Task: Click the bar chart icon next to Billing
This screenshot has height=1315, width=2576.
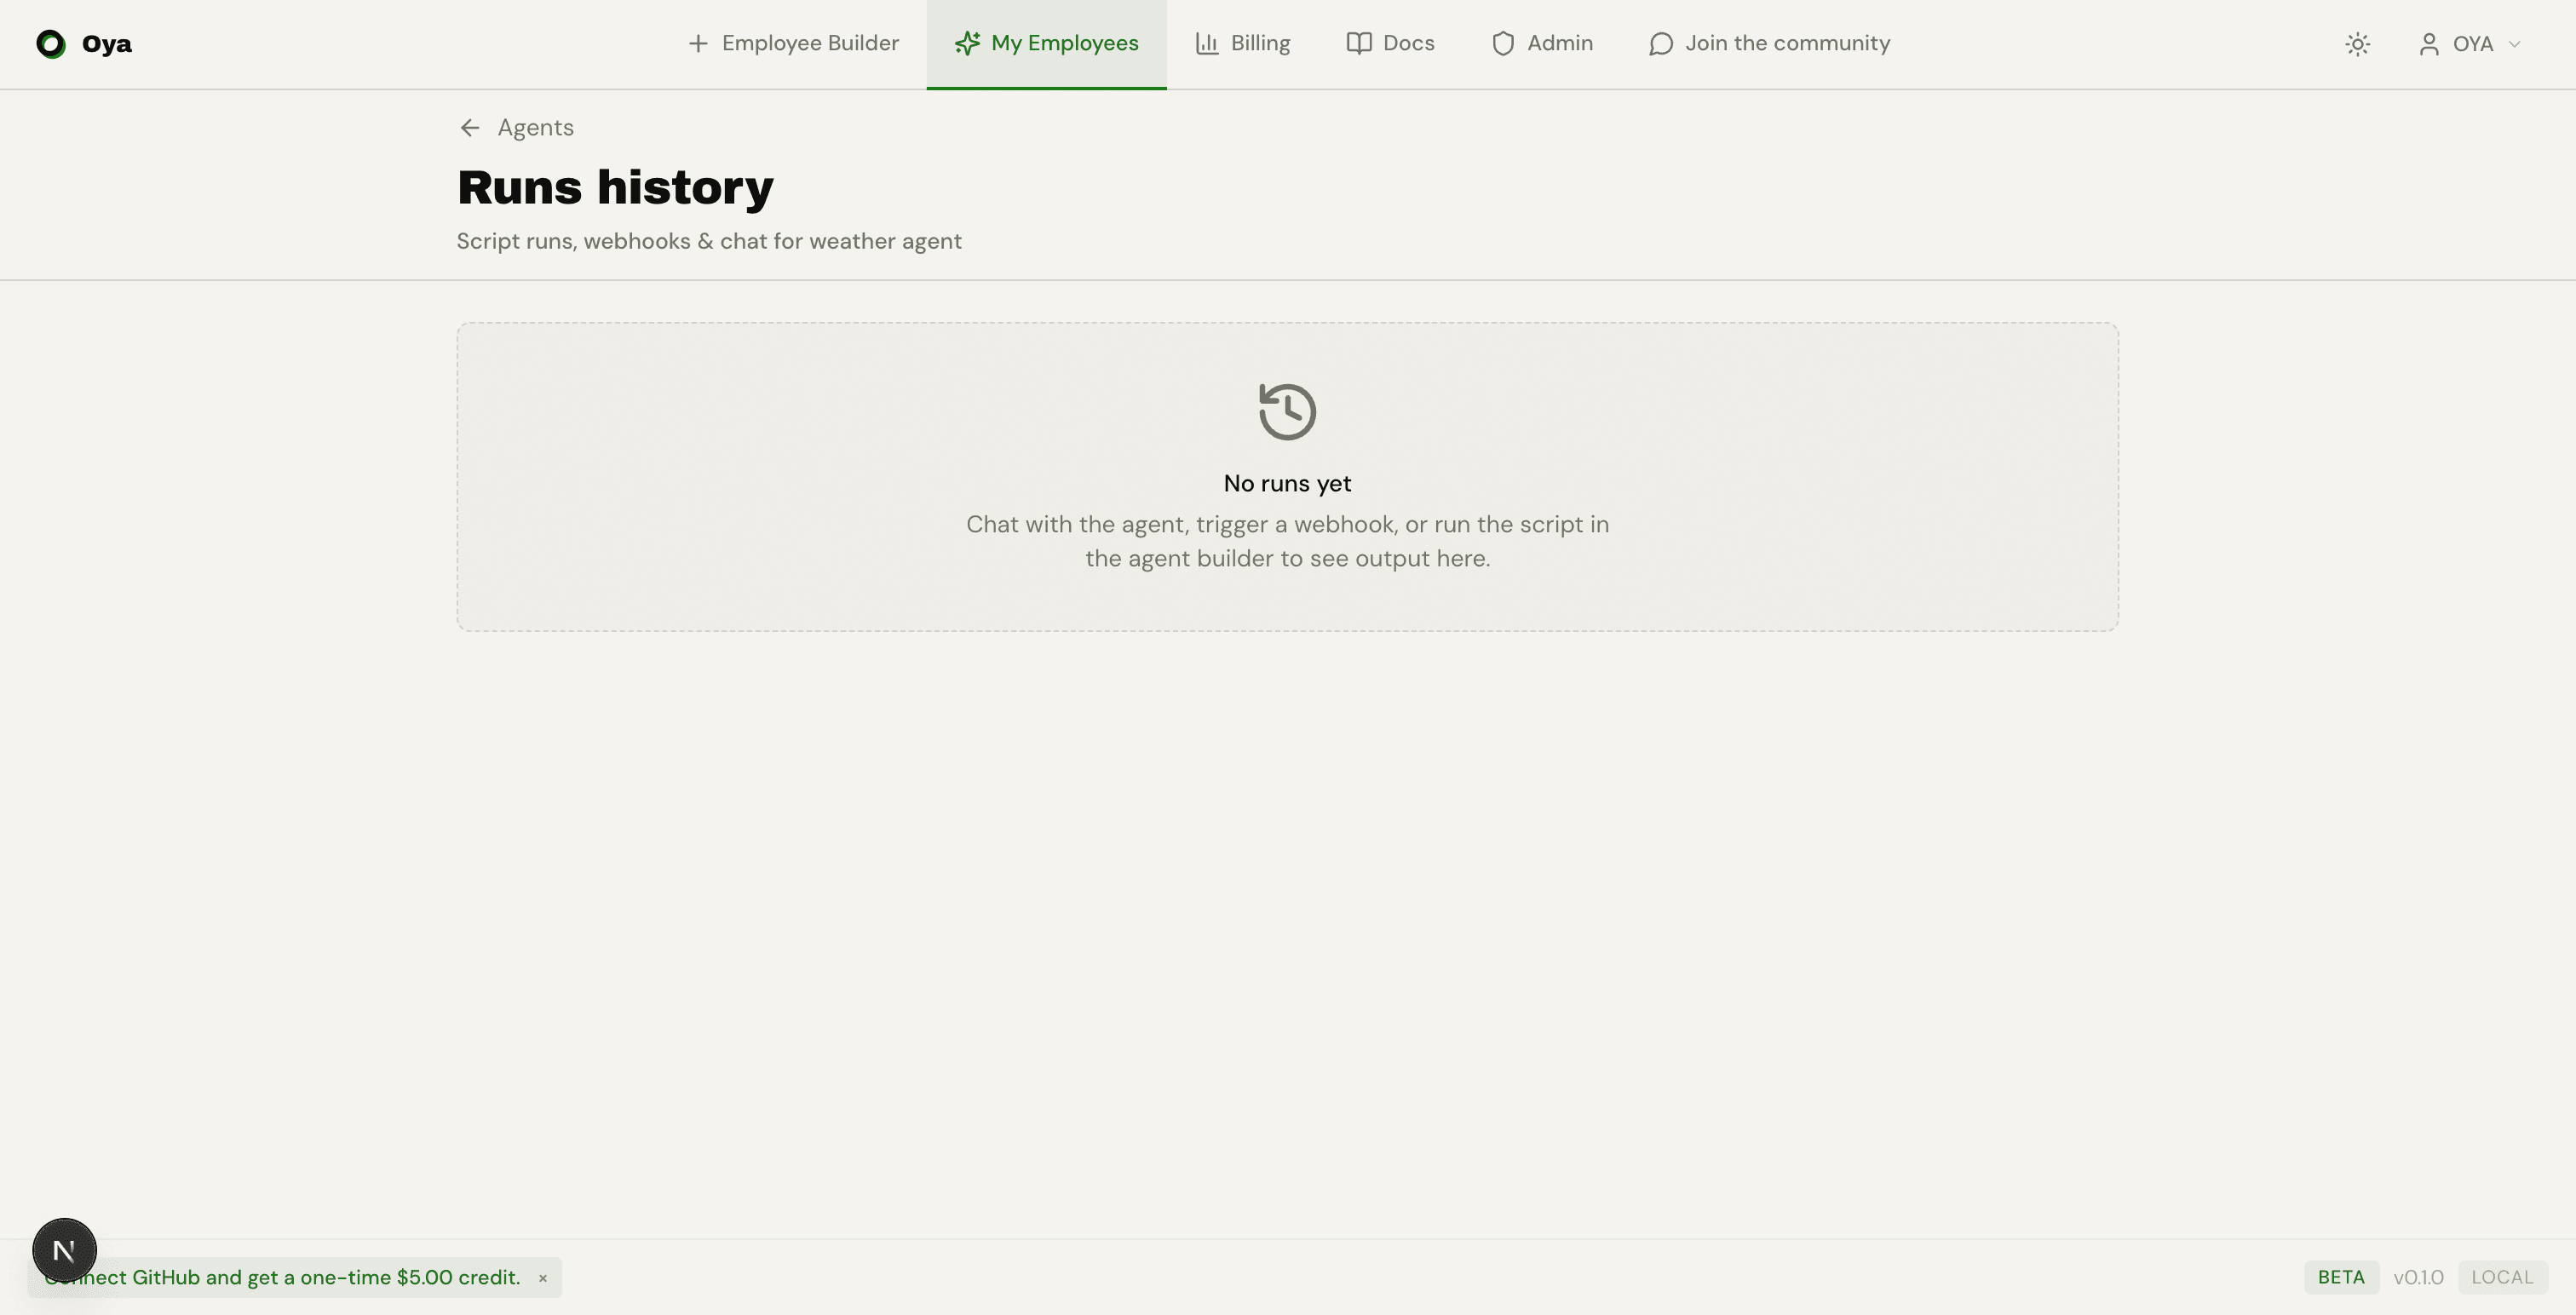Action: (x=1207, y=43)
